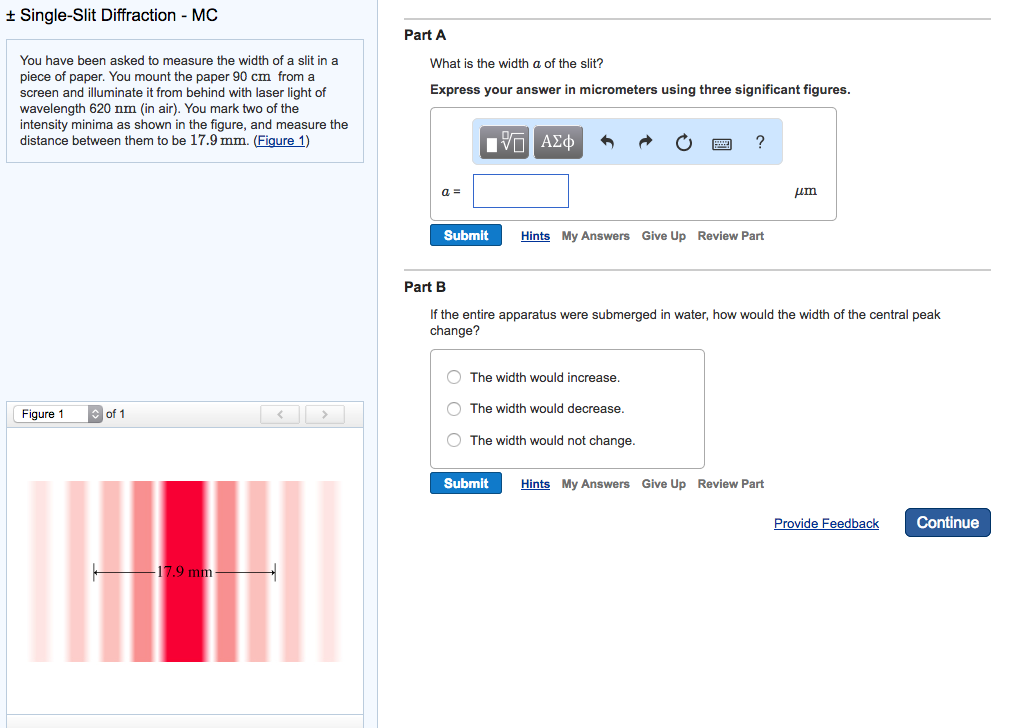Click the redo arrow icon

coord(645,143)
